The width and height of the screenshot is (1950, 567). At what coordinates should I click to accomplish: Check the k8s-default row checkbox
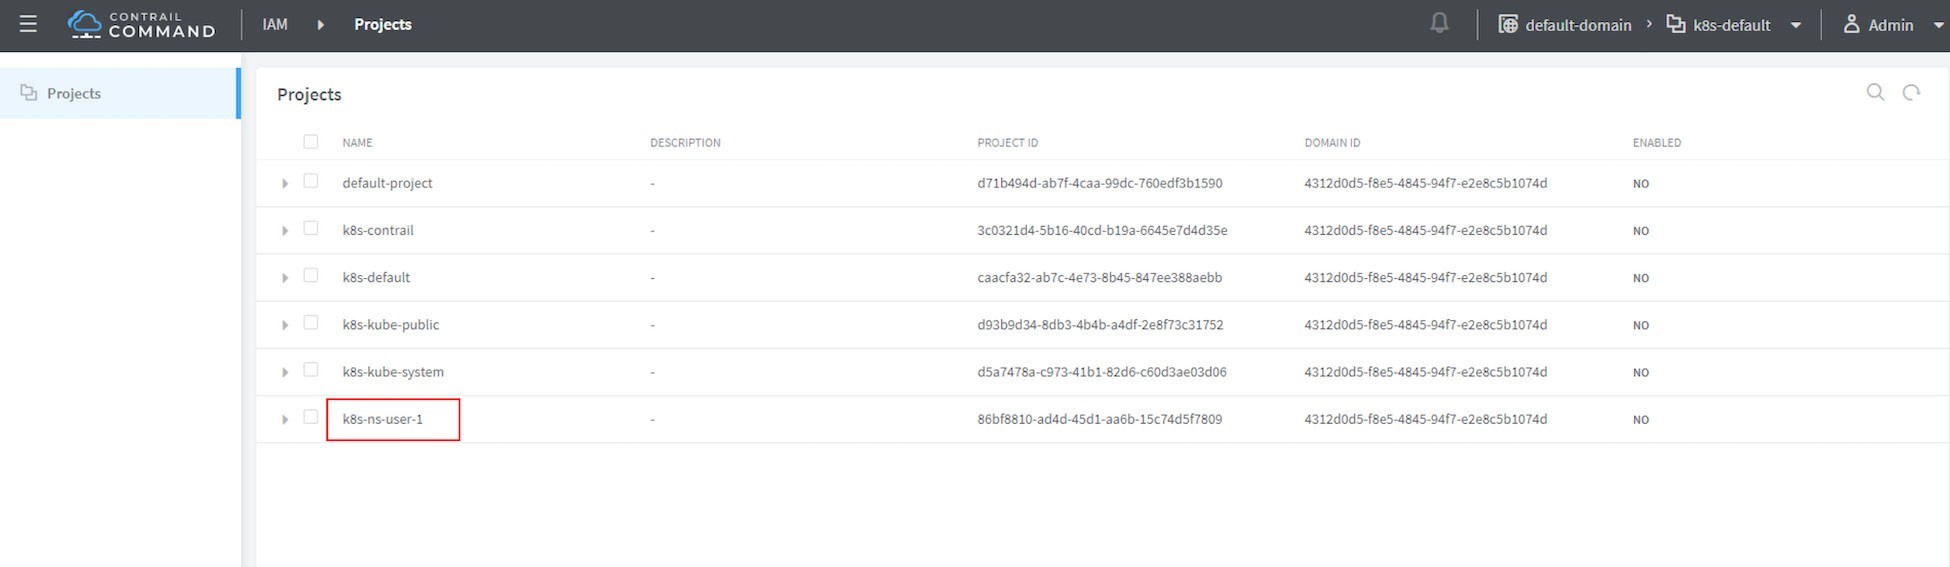311,275
